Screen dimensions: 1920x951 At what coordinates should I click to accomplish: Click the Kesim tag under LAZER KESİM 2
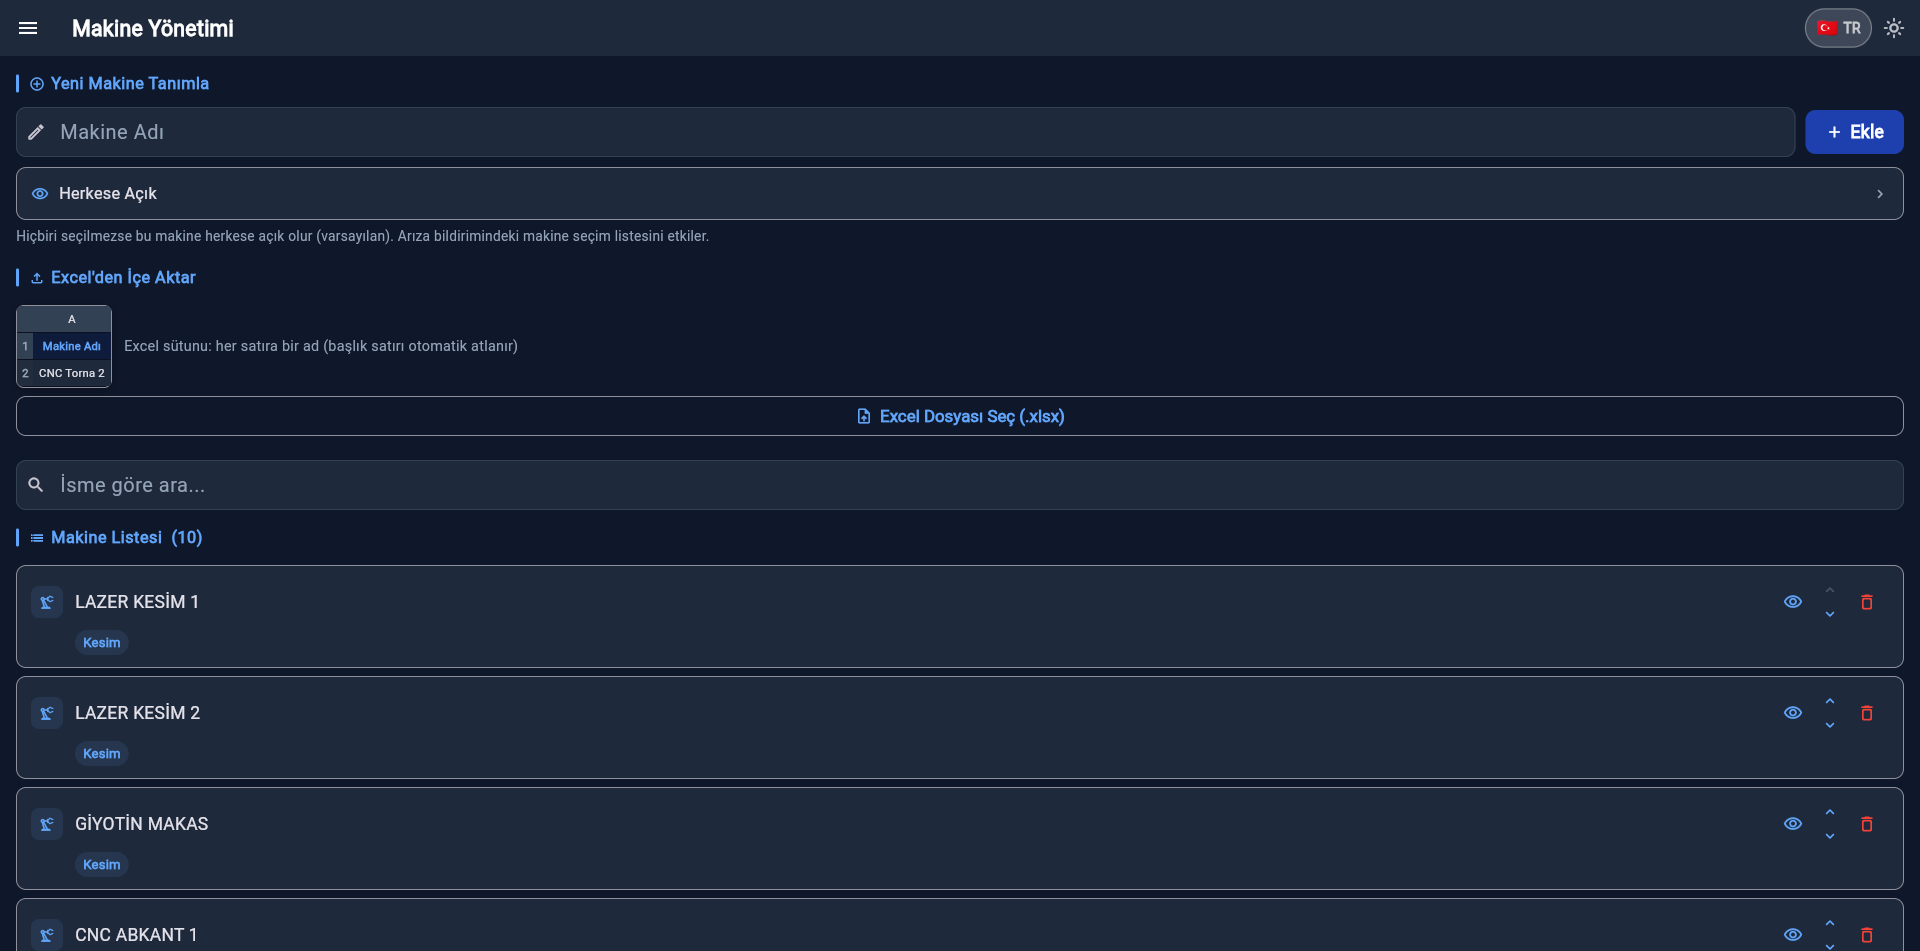(102, 754)
